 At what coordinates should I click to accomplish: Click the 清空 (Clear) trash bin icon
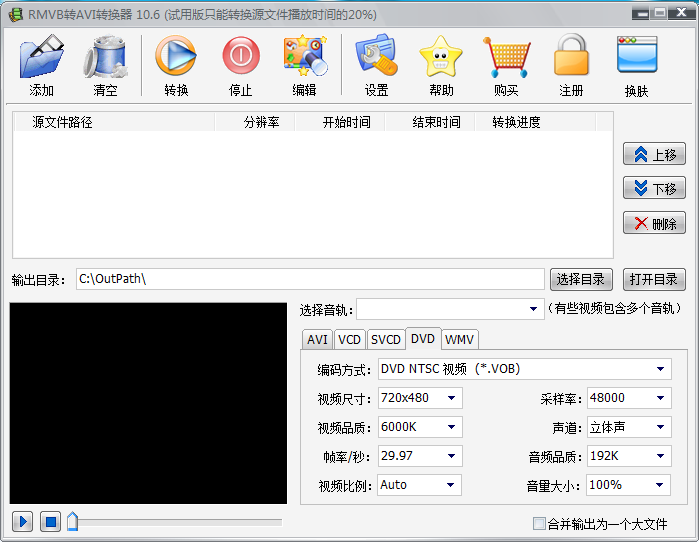click(x=105, y=57)
